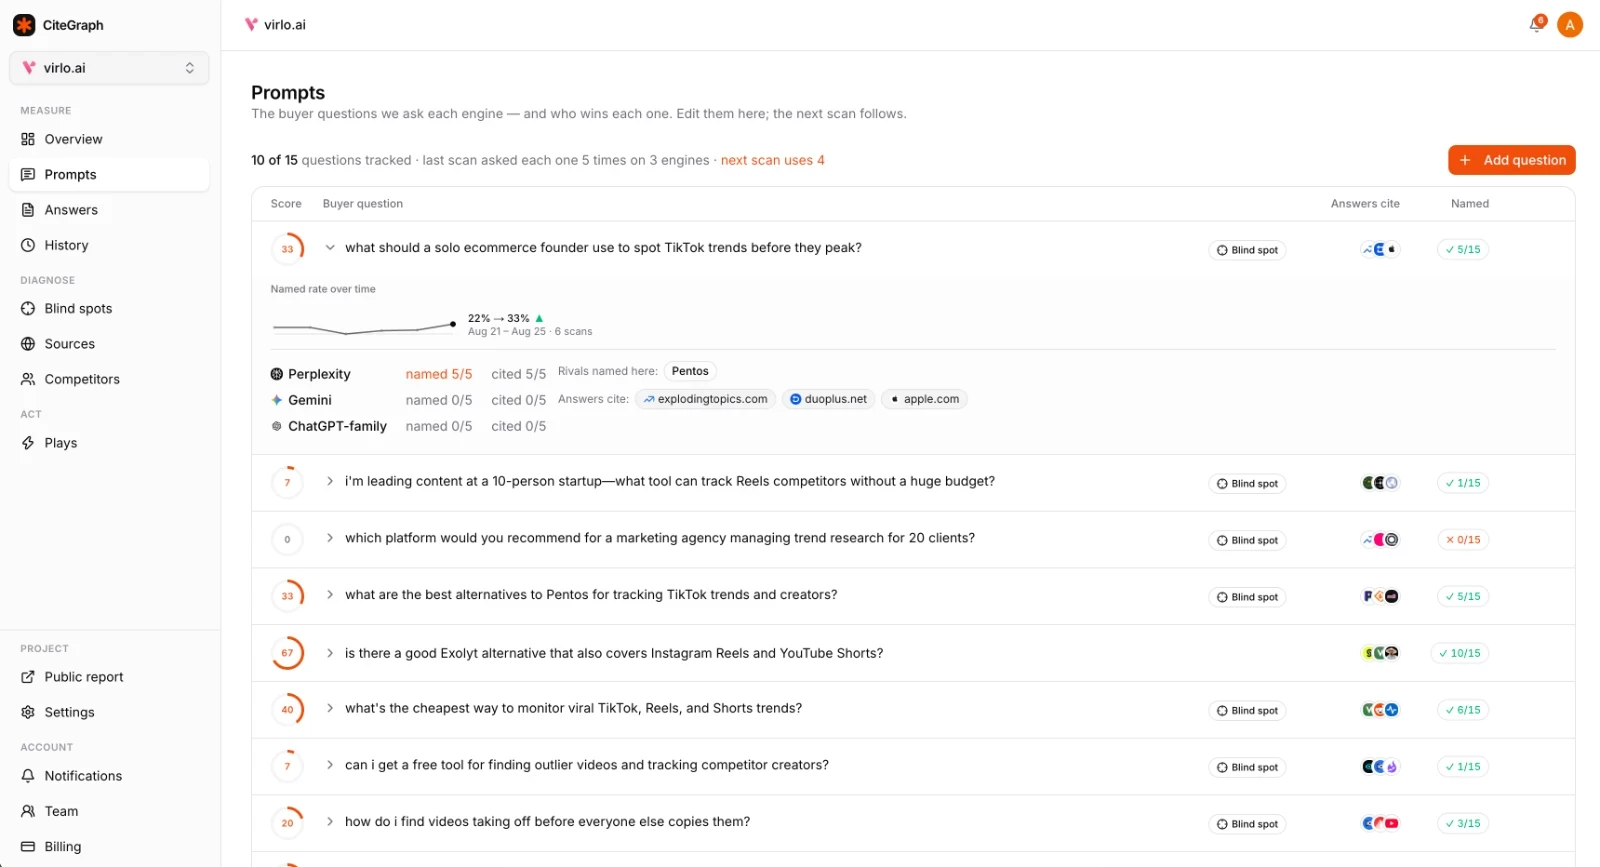Click the Settings gear icon
The height and width of the screenshot is (867, 1600).
pyautogui.click(x=28, y=712)
